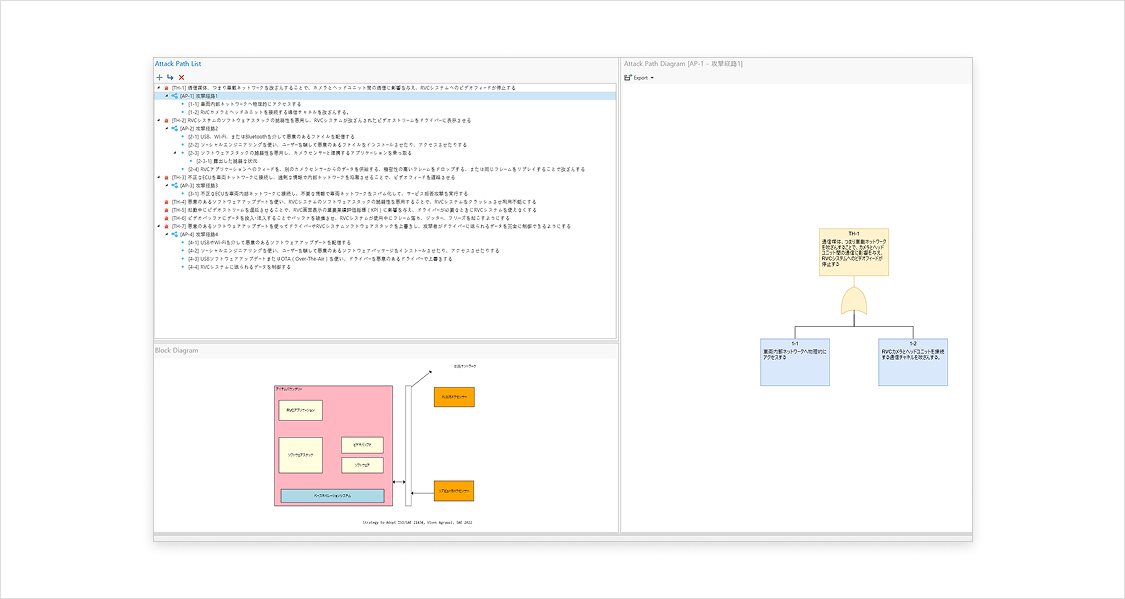Click the Export toolbar icon
This screenshot has width=1125, height=599.
tap(628, 77)
